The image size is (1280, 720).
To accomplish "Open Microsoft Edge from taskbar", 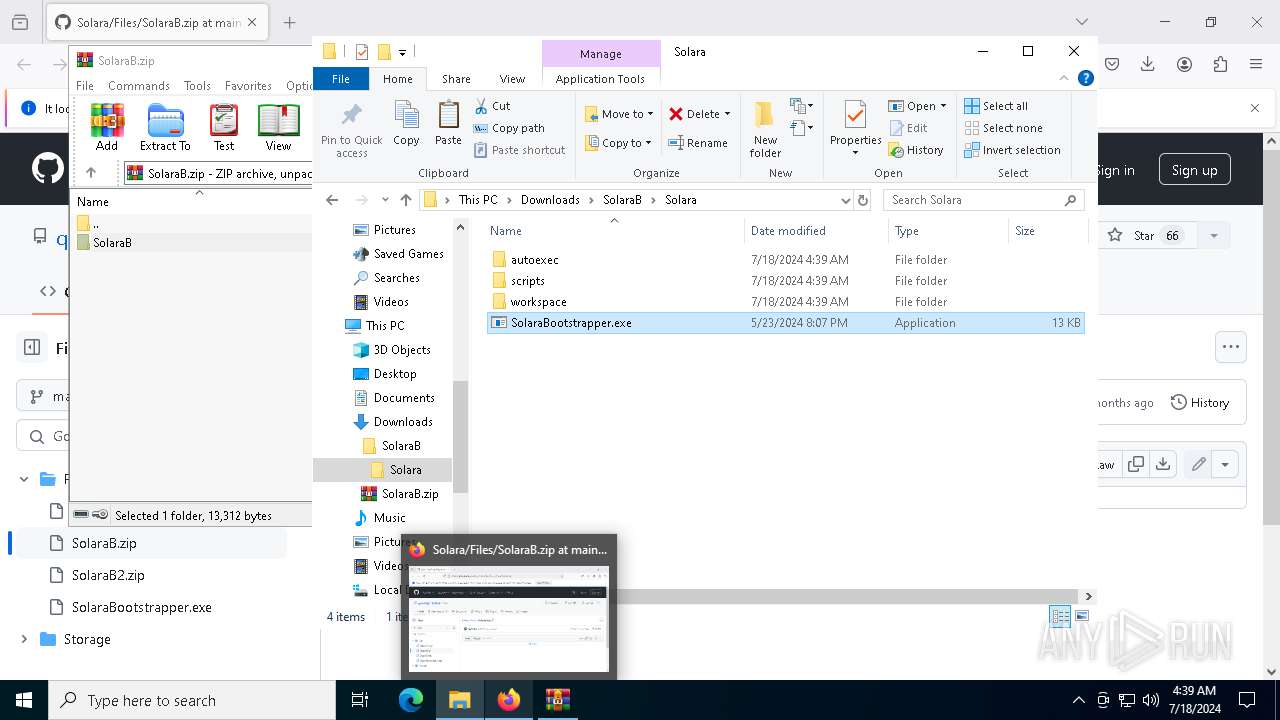I will [411, 701].
